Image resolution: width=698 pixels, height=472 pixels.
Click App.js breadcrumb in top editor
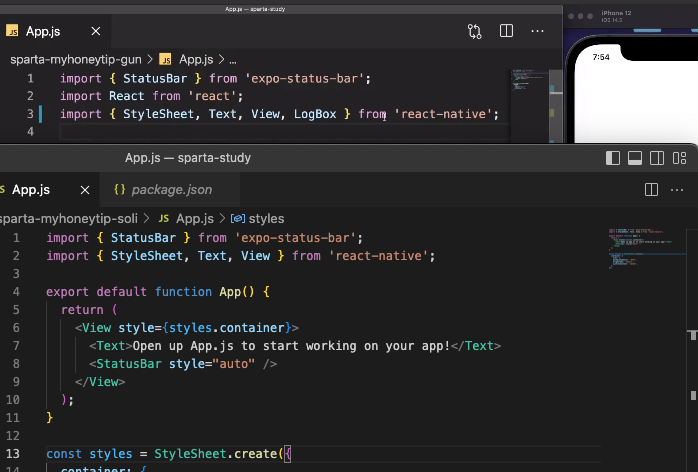click(196, 59)
